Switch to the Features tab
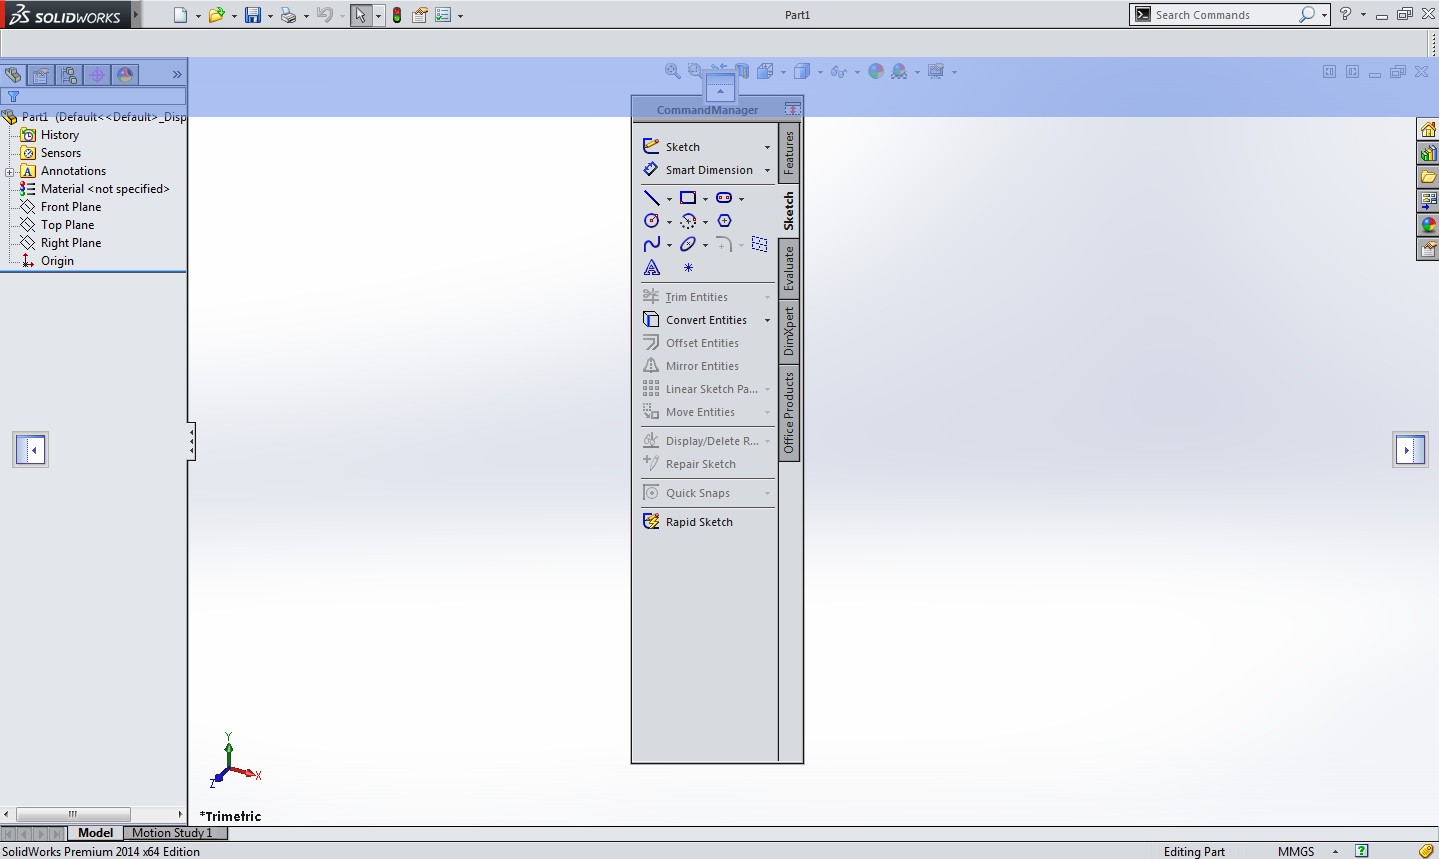 pos(789,152)
